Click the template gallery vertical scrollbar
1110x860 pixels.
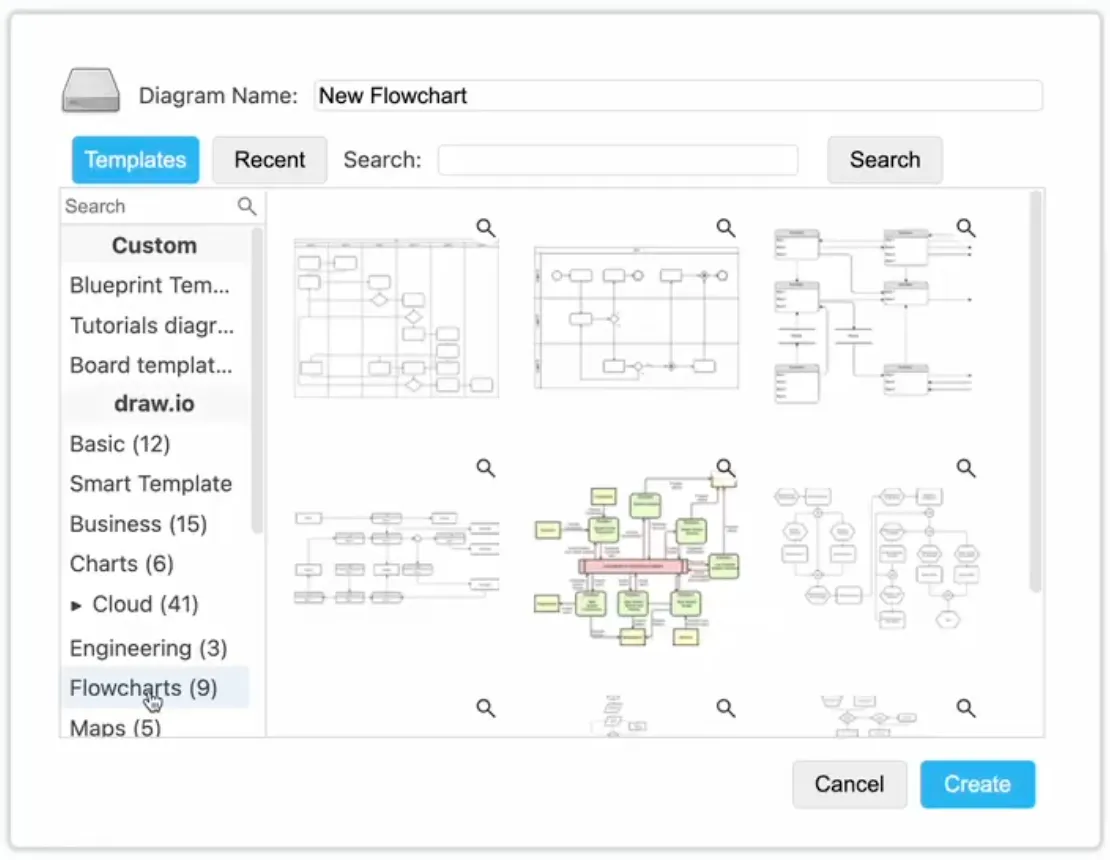pos(1035,390)
